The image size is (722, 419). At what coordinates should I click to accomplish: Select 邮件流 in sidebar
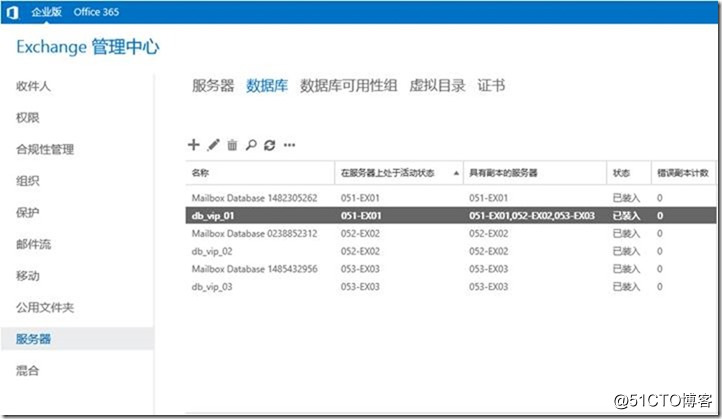click(x=33, y=244)
